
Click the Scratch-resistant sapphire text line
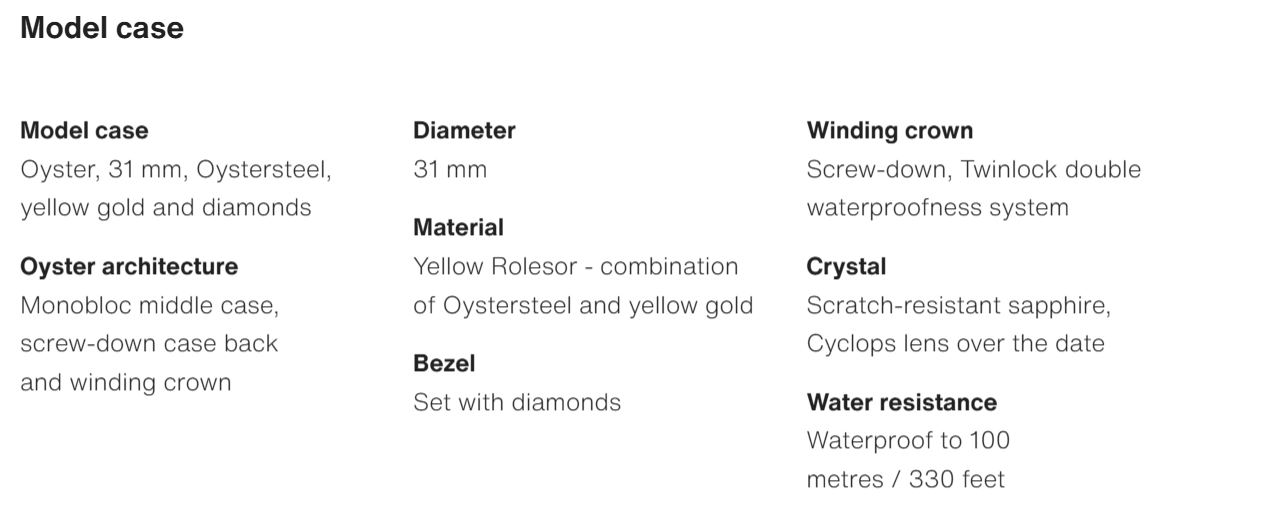[x=958, y=305]
